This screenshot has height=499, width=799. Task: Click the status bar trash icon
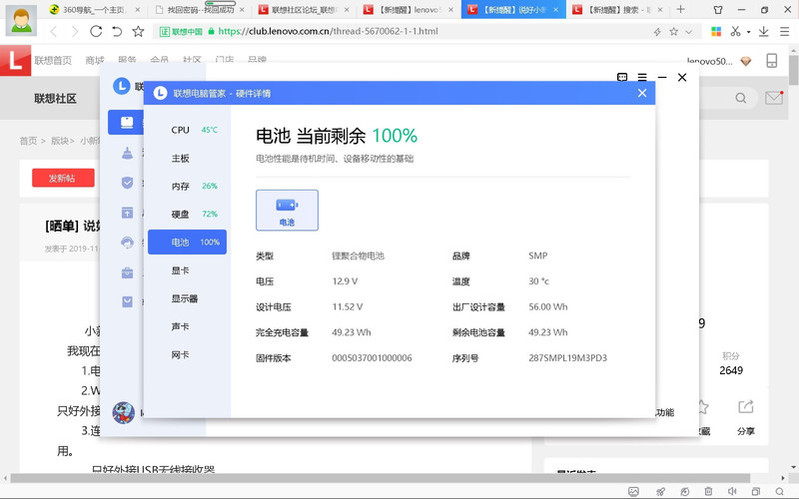(x=708, y=491)
